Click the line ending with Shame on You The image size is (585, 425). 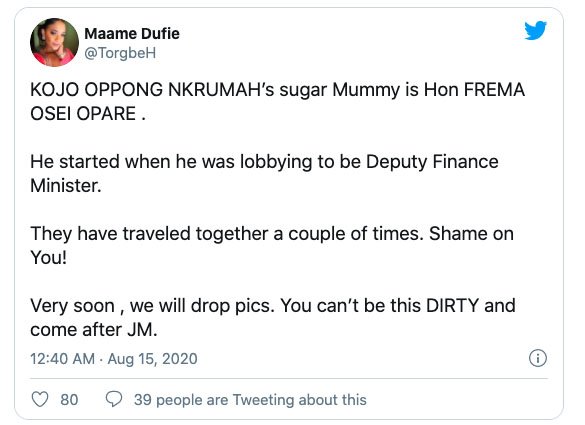tap(272, 245)
